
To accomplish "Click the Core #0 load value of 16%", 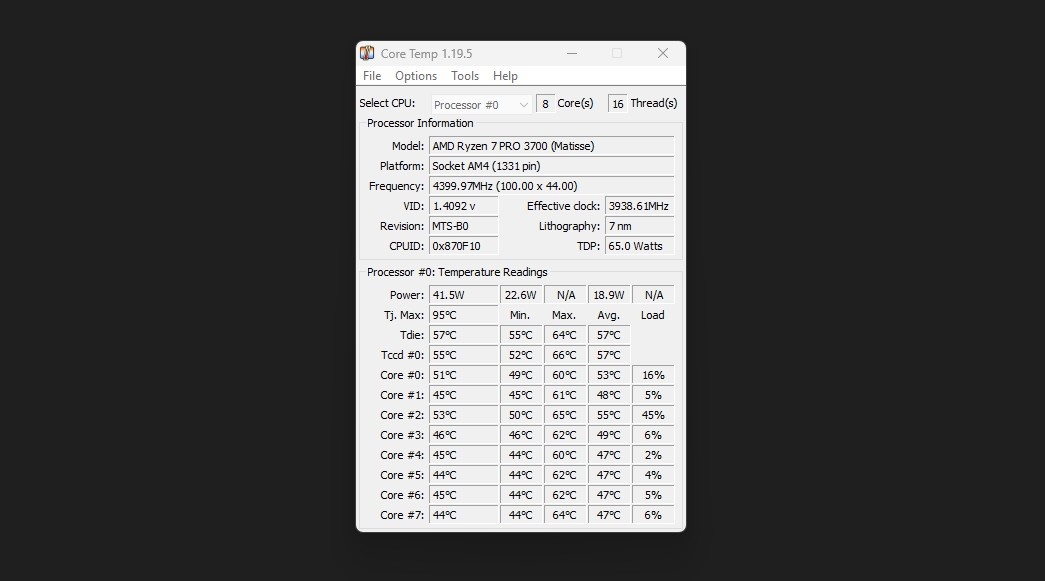I will click(652, 375).
